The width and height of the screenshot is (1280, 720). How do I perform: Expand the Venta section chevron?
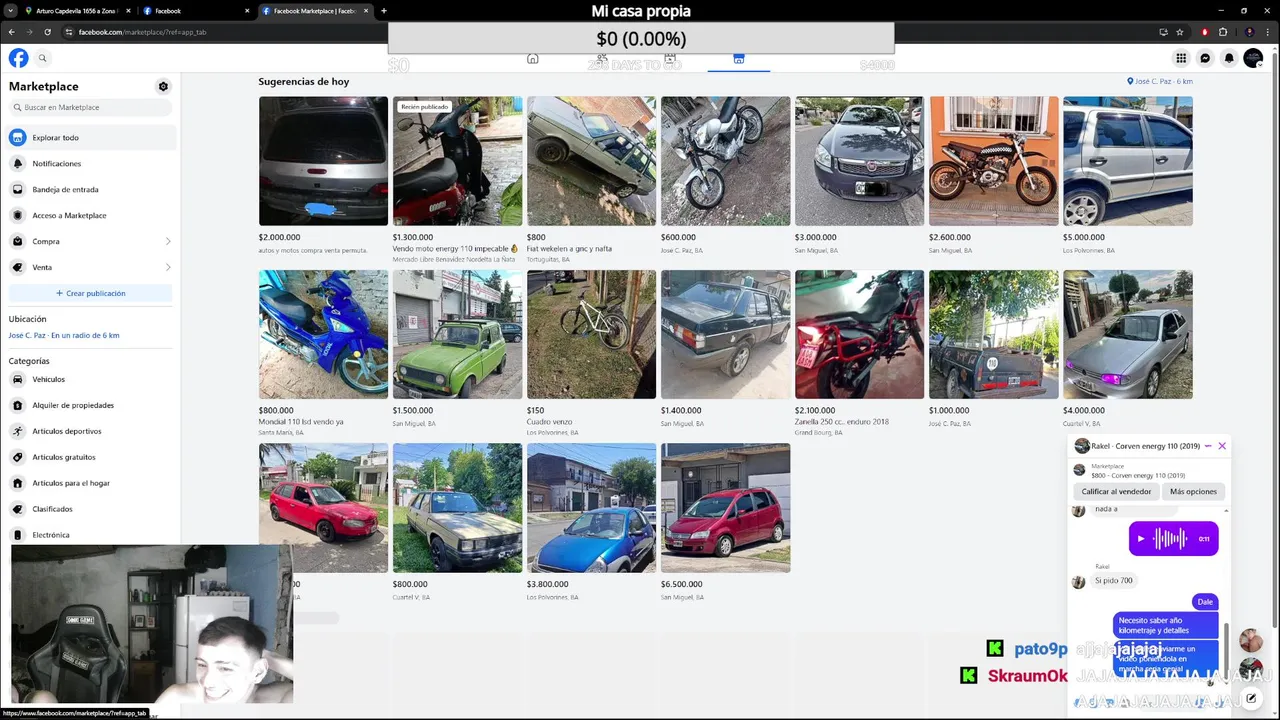point(167,267)
